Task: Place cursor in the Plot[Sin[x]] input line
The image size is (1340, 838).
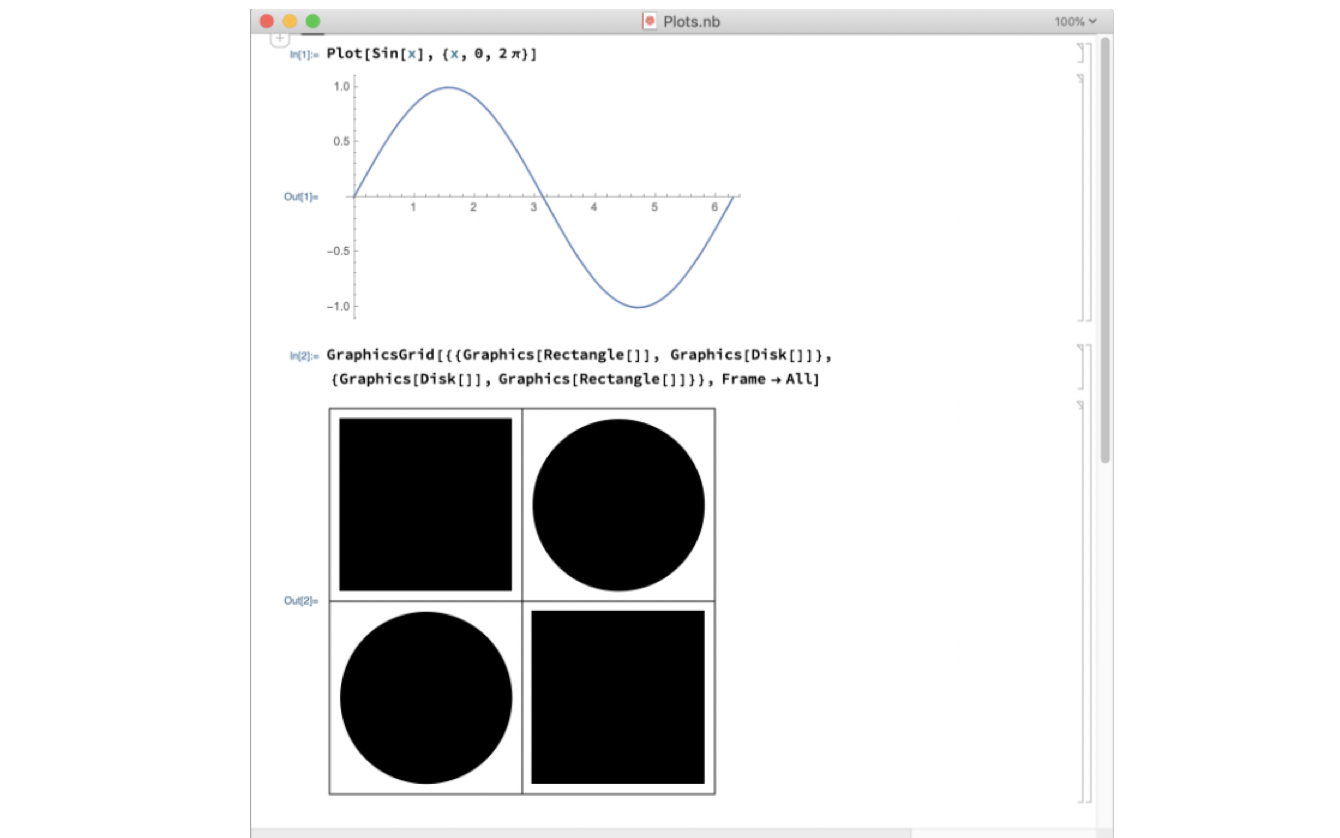Action: click(x=431, y=54)
